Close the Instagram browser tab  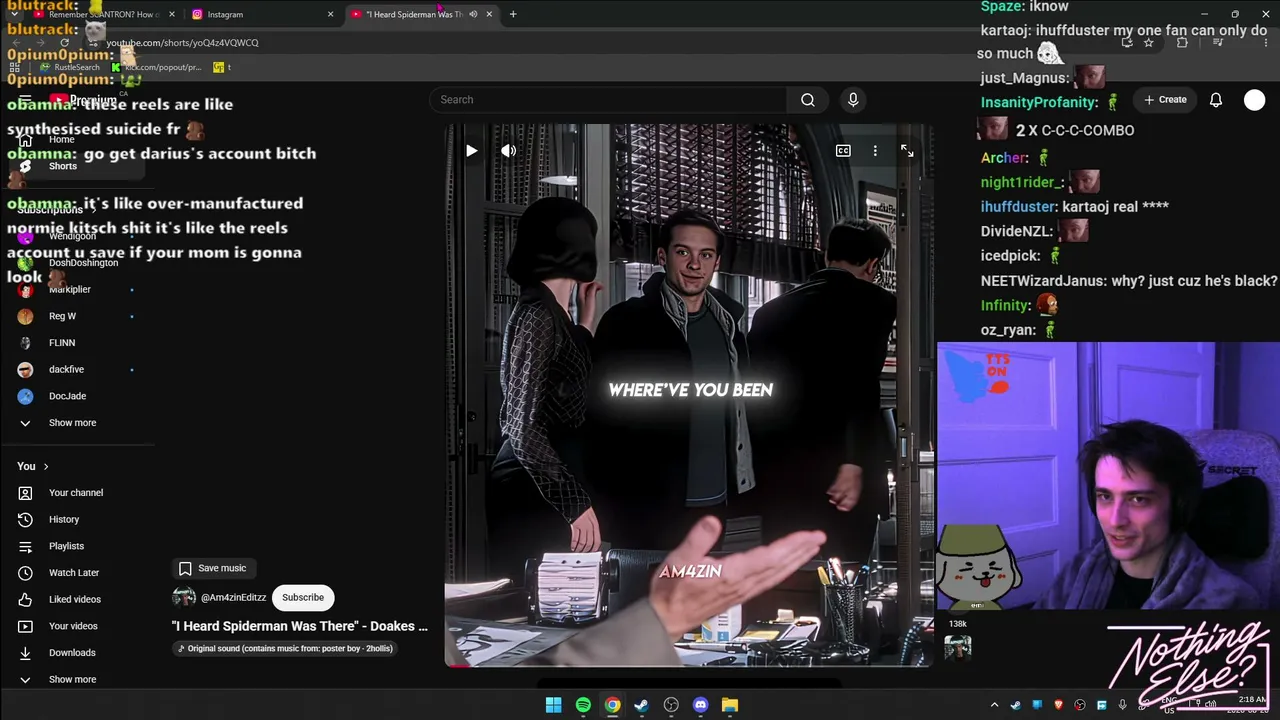tap(330, 14)
